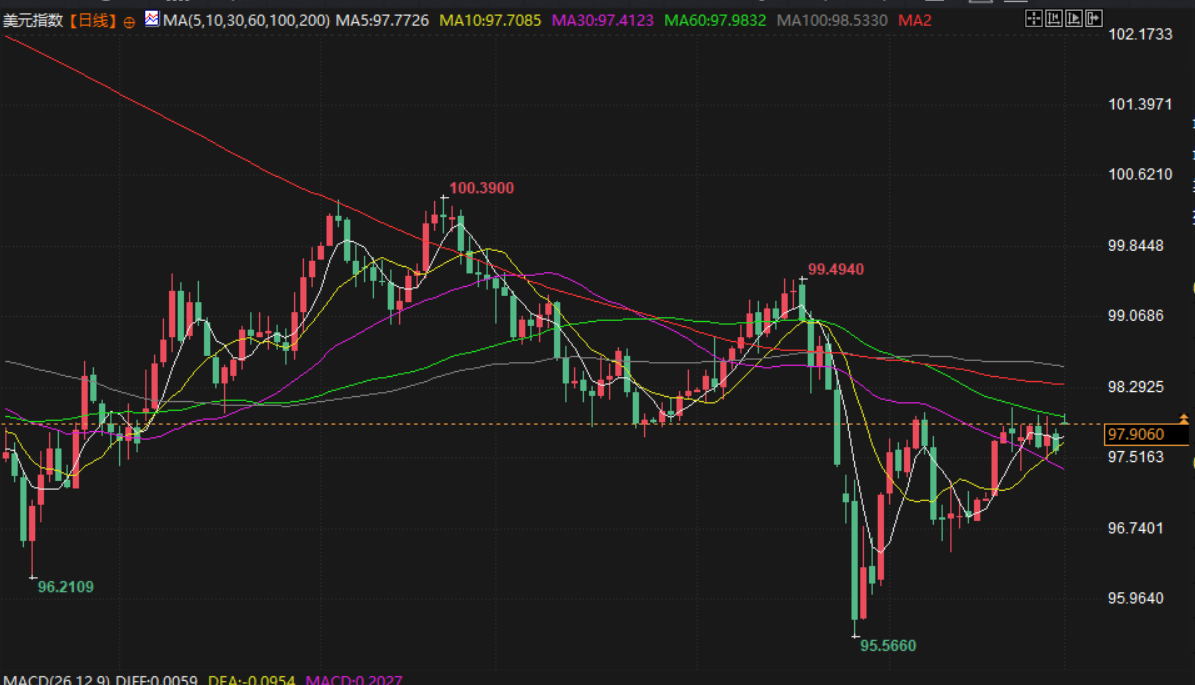The width and height of the screenshot is (1195, 685).
Task: Click the 95.5660 lowest price label
Action: [888, 645]
